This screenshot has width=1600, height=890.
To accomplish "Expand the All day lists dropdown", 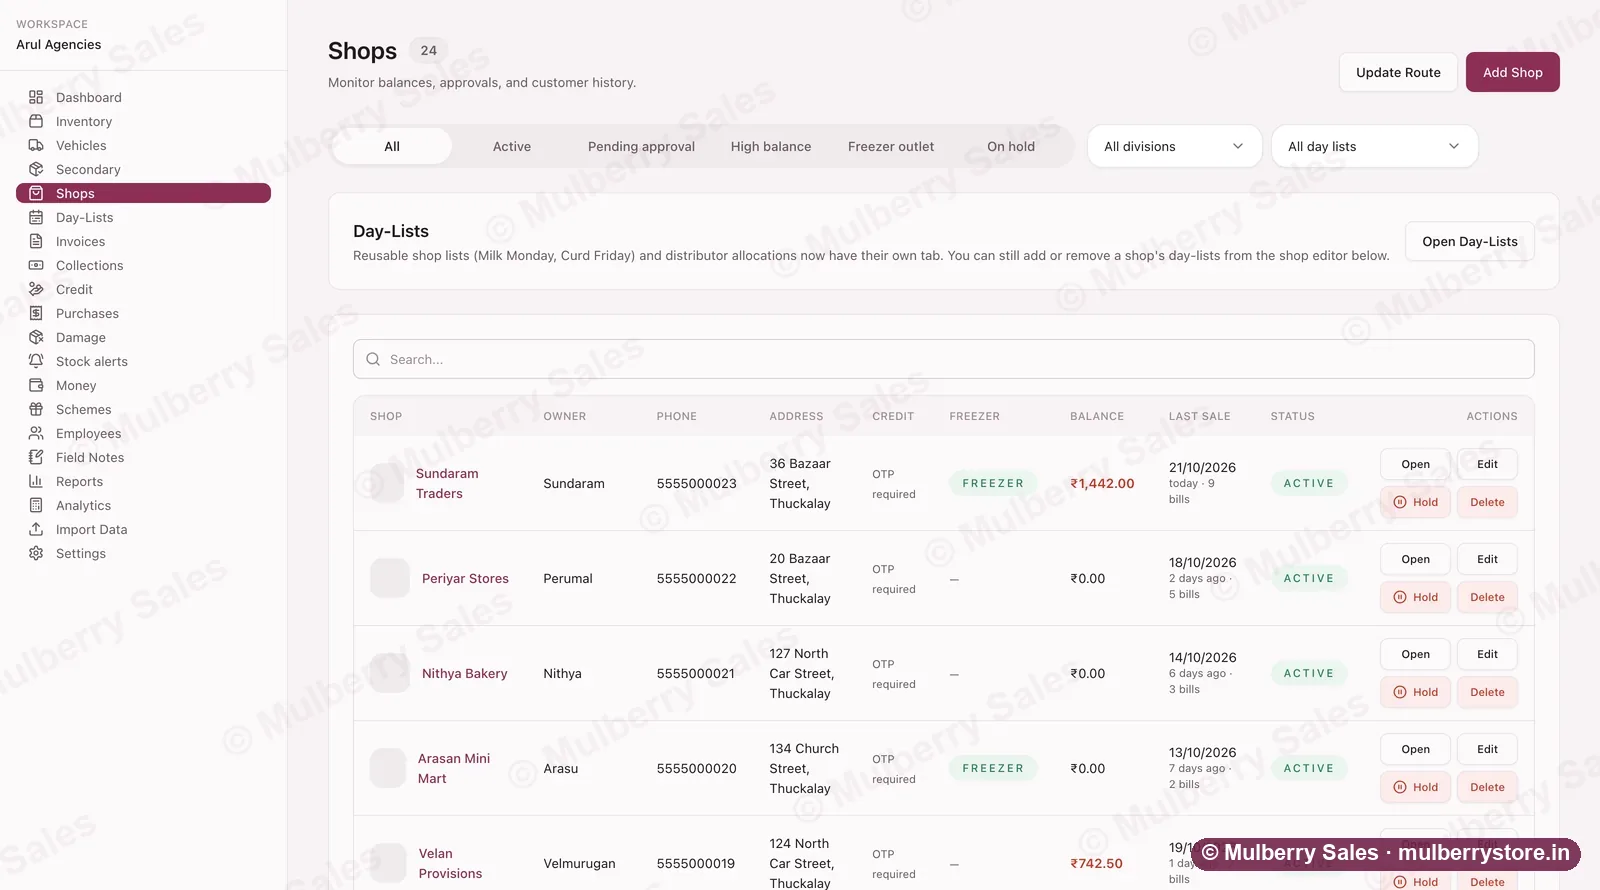I will [1374, 146].
